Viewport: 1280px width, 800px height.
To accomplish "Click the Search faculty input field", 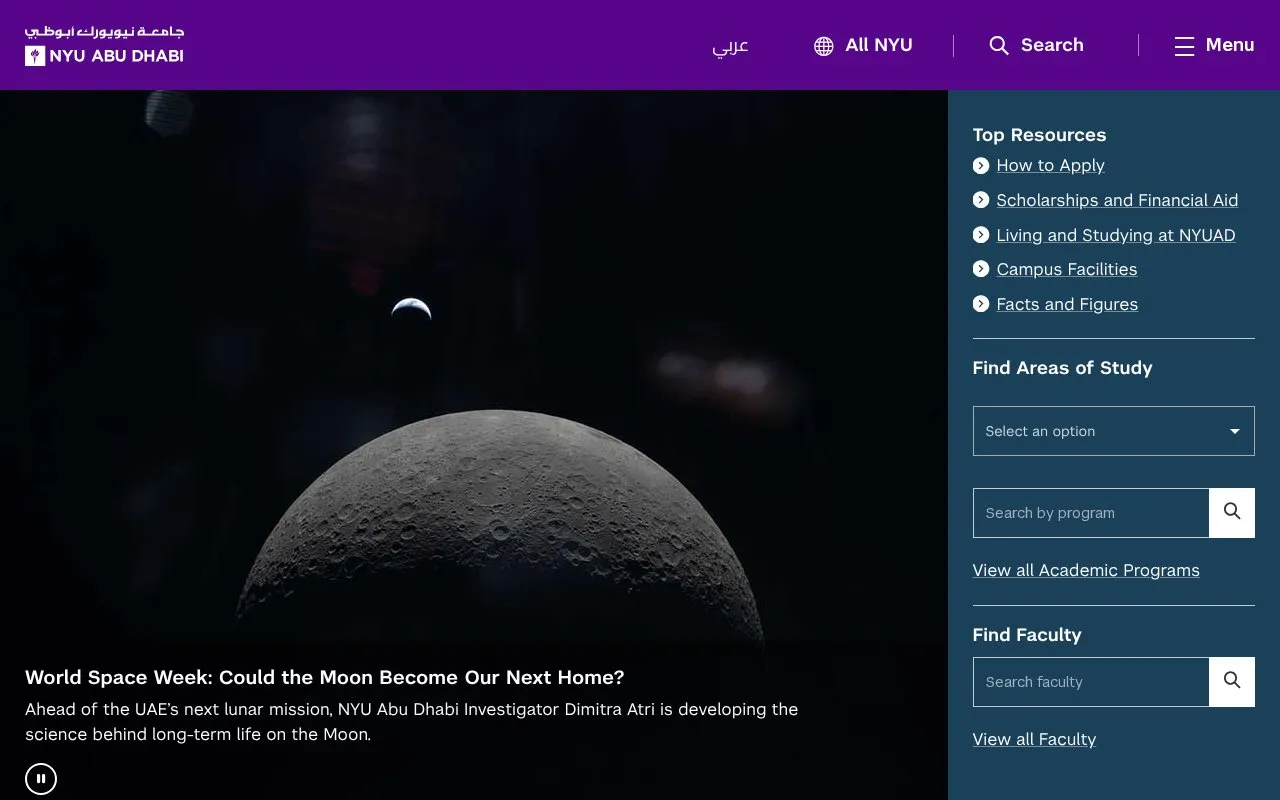I will [x=1091, y=682].
